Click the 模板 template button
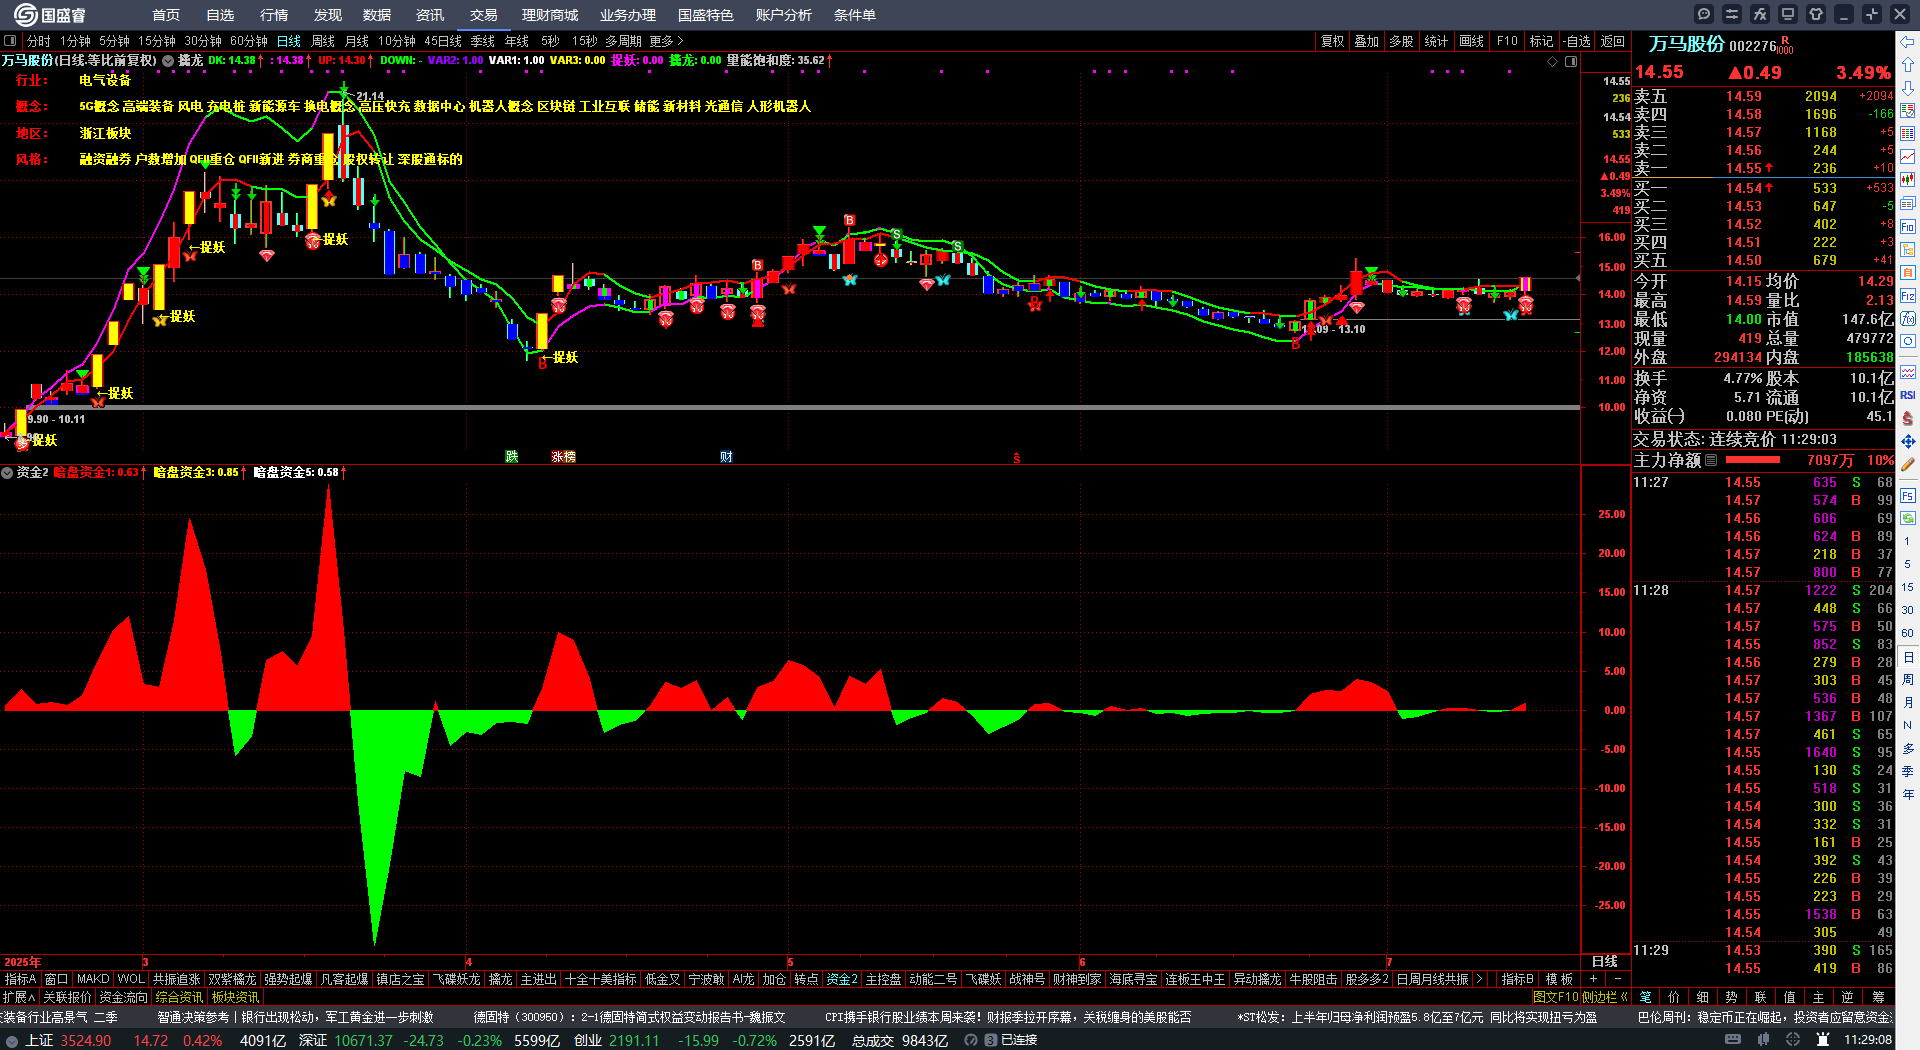 coord(1560,979)
